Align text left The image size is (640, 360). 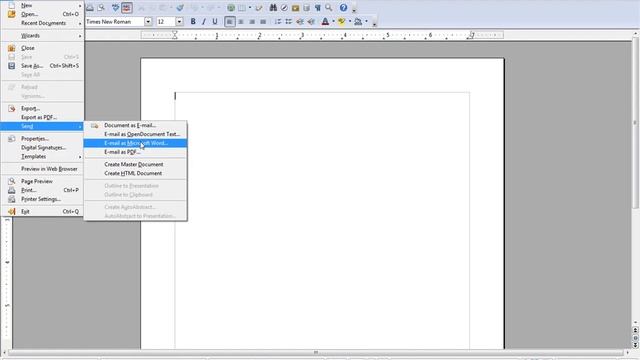tap(230, 22)
